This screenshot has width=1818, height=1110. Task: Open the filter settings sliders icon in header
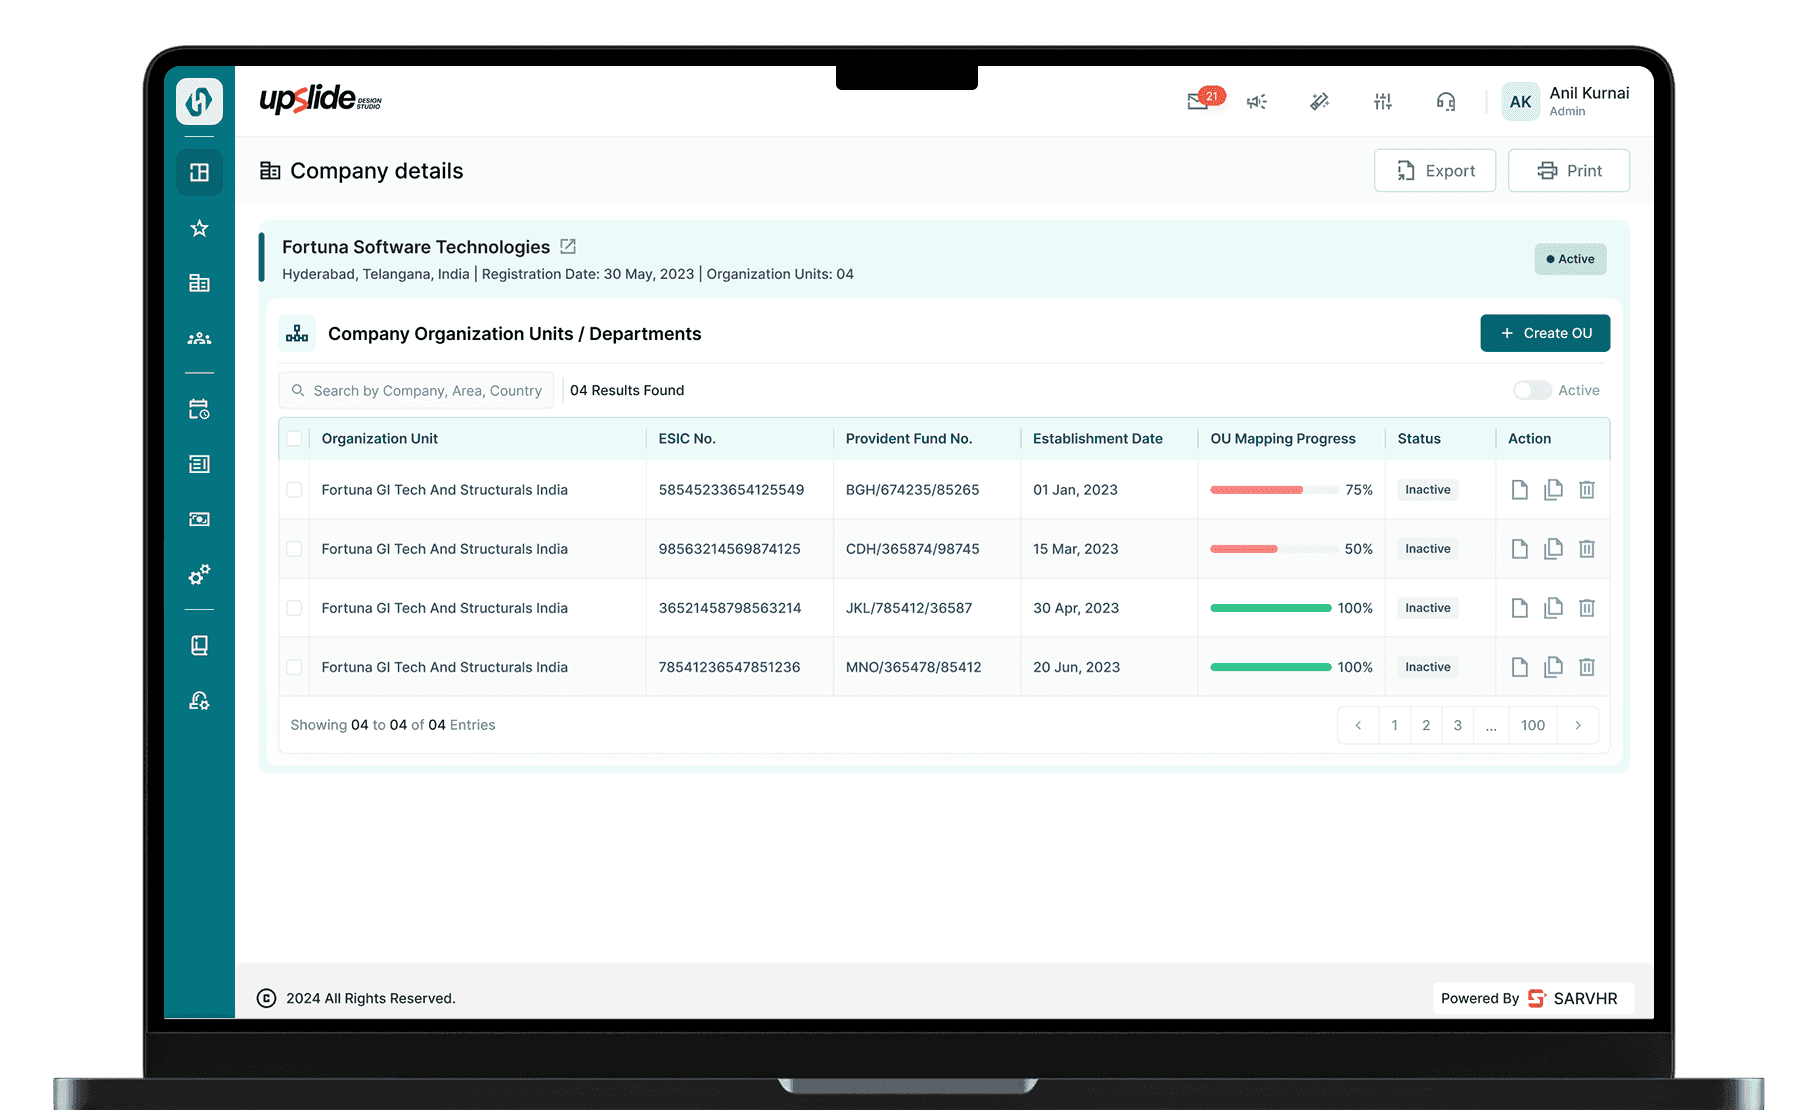(x=1383, y=101)
